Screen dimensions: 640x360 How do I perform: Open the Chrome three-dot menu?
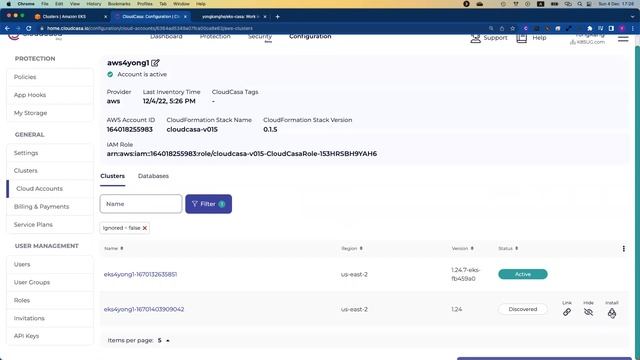tap(633, 28)
